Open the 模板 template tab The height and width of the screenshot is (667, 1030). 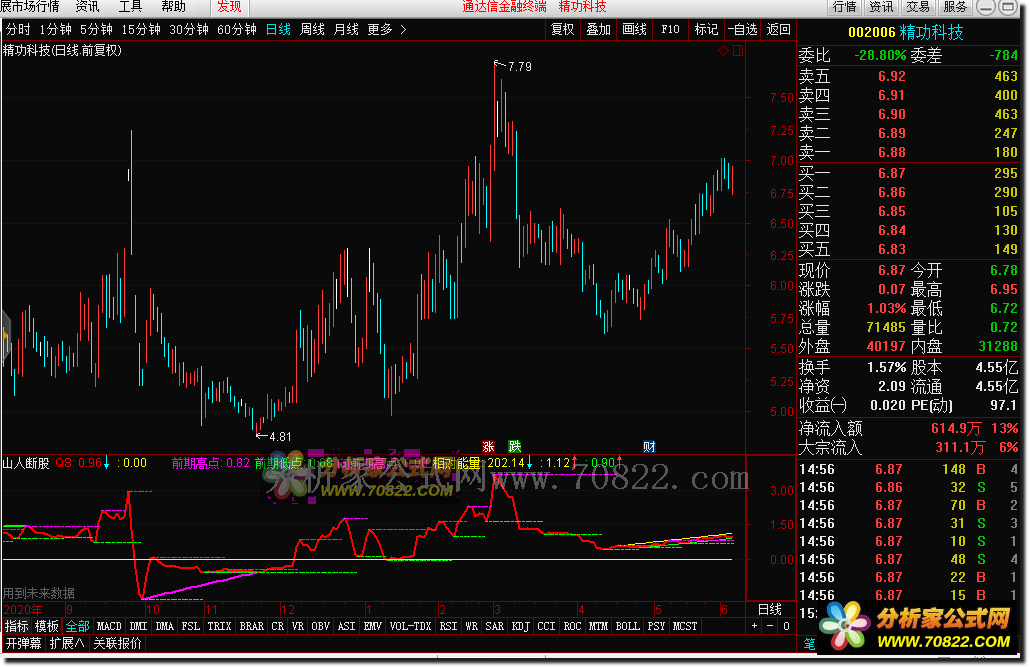tap(47, 626)
